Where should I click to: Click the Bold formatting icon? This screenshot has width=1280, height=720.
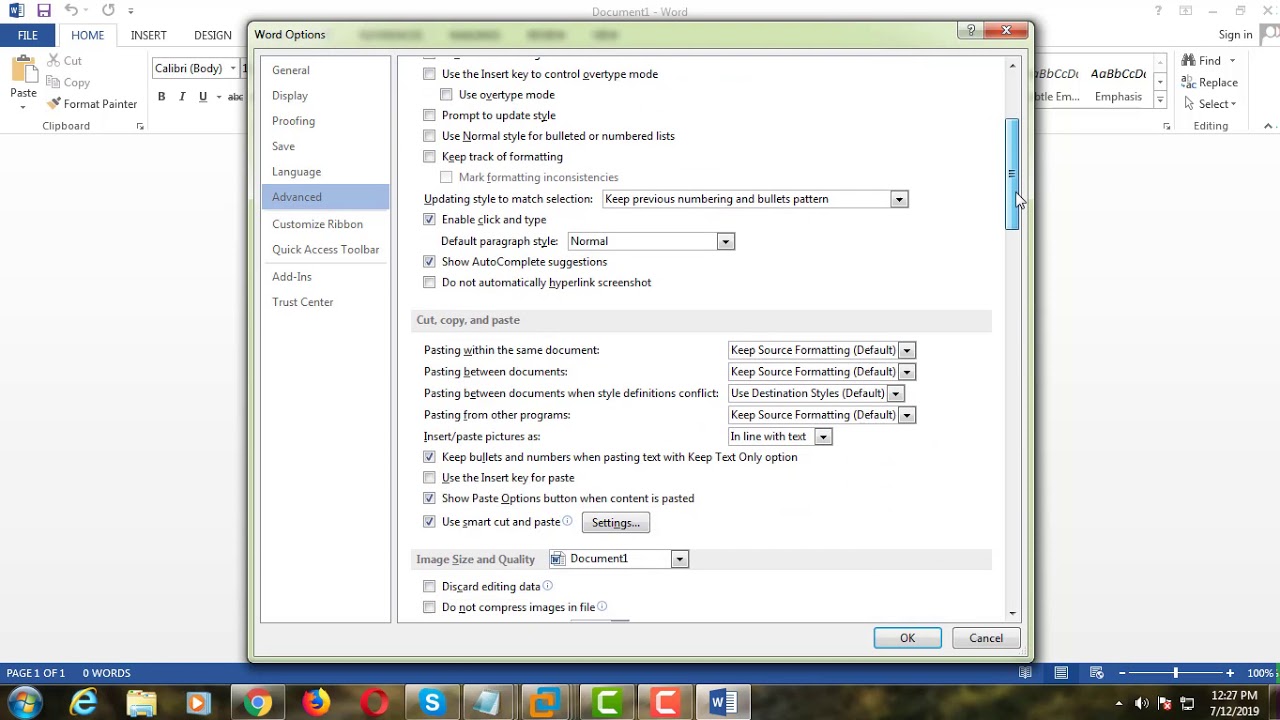coord(161,97)
